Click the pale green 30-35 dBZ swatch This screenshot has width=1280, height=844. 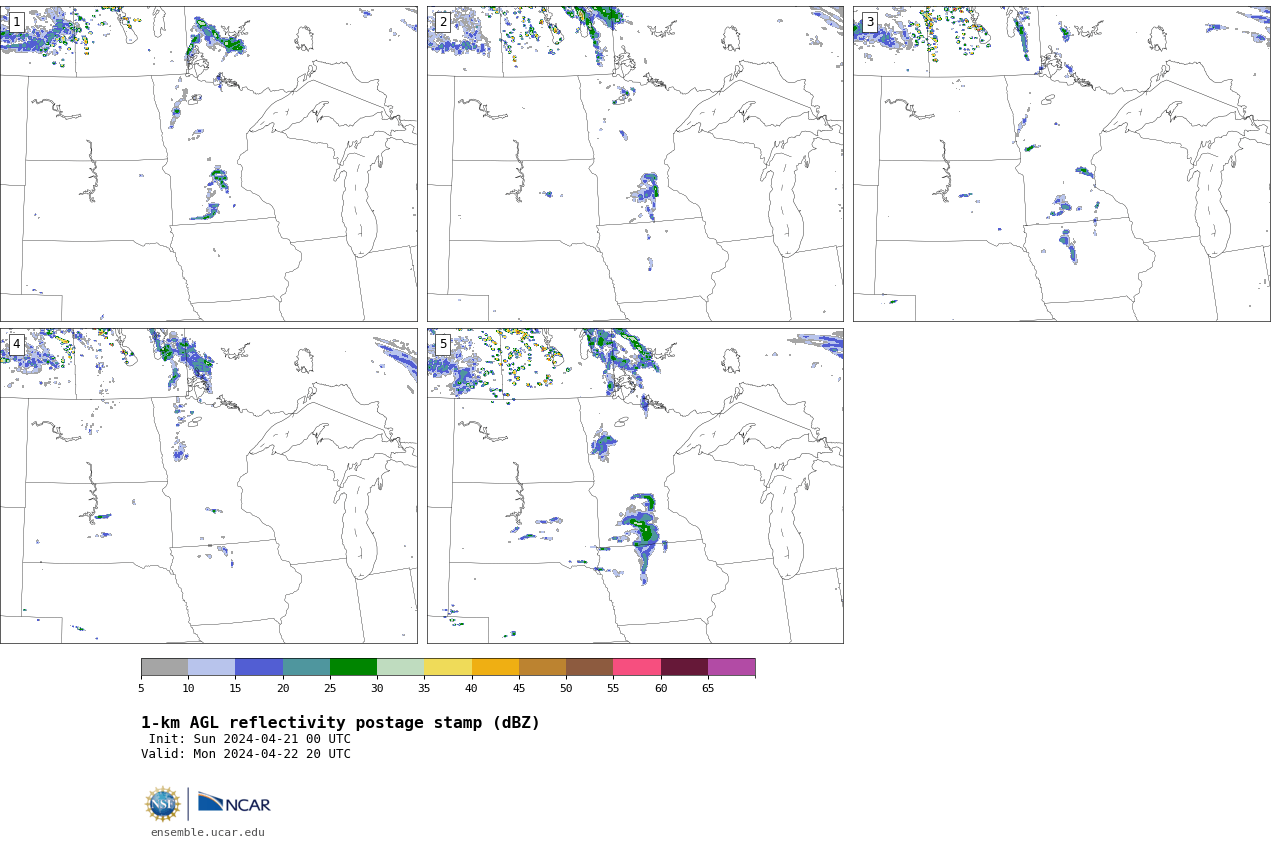(x=401, y=667)
